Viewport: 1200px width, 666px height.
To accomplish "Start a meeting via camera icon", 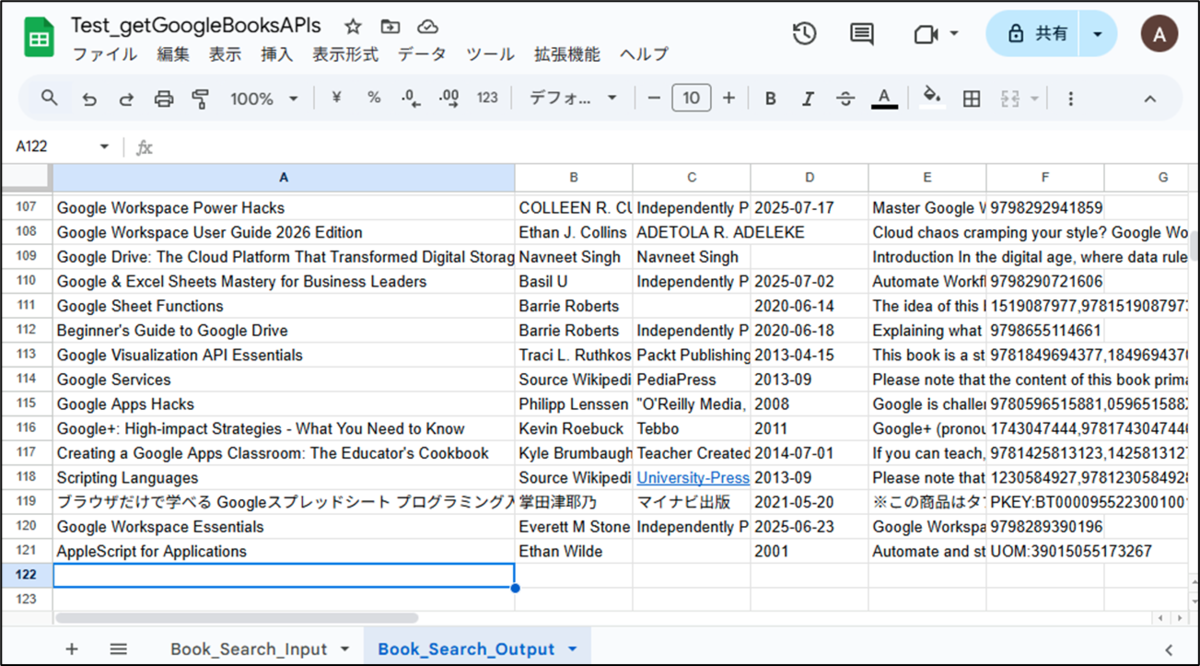I will point(925,34).
